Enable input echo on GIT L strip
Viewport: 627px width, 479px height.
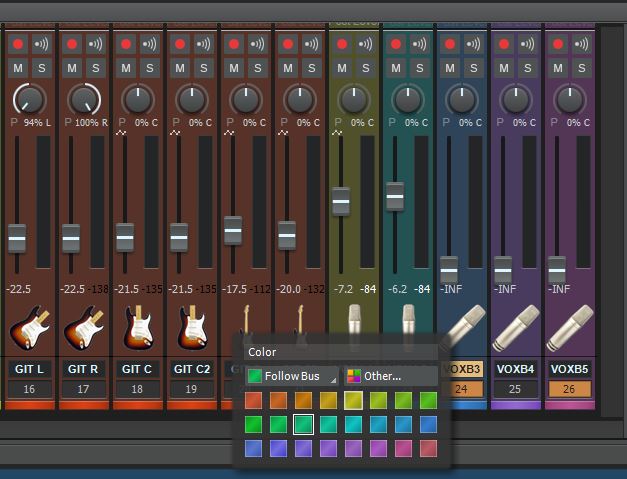[42, 44]
